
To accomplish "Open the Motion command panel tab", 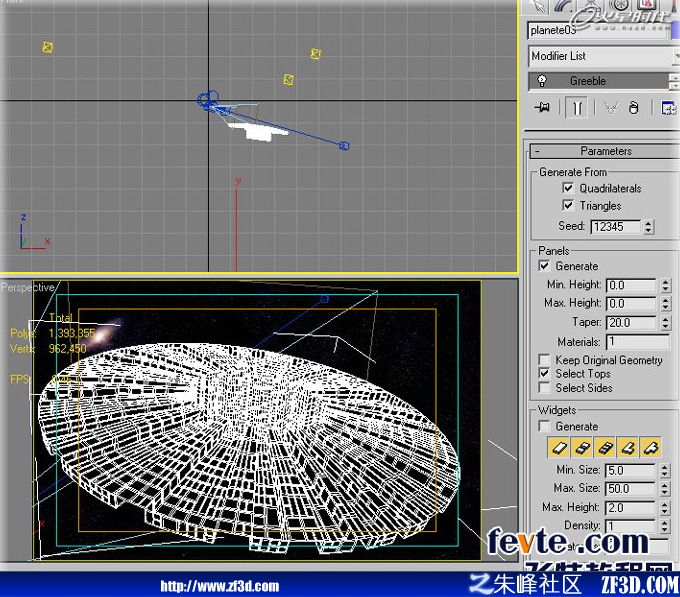I will pyautogui.click(x=619, y=6).
